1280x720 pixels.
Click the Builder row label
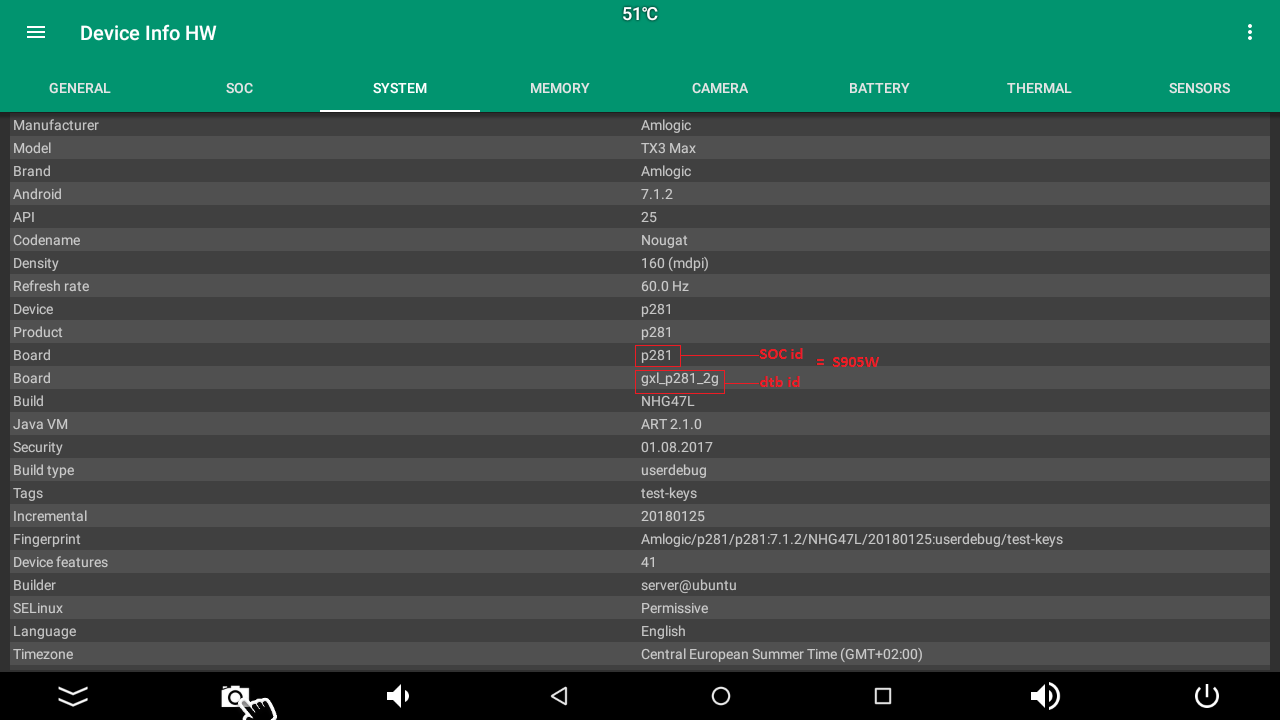tap(34, 585)
